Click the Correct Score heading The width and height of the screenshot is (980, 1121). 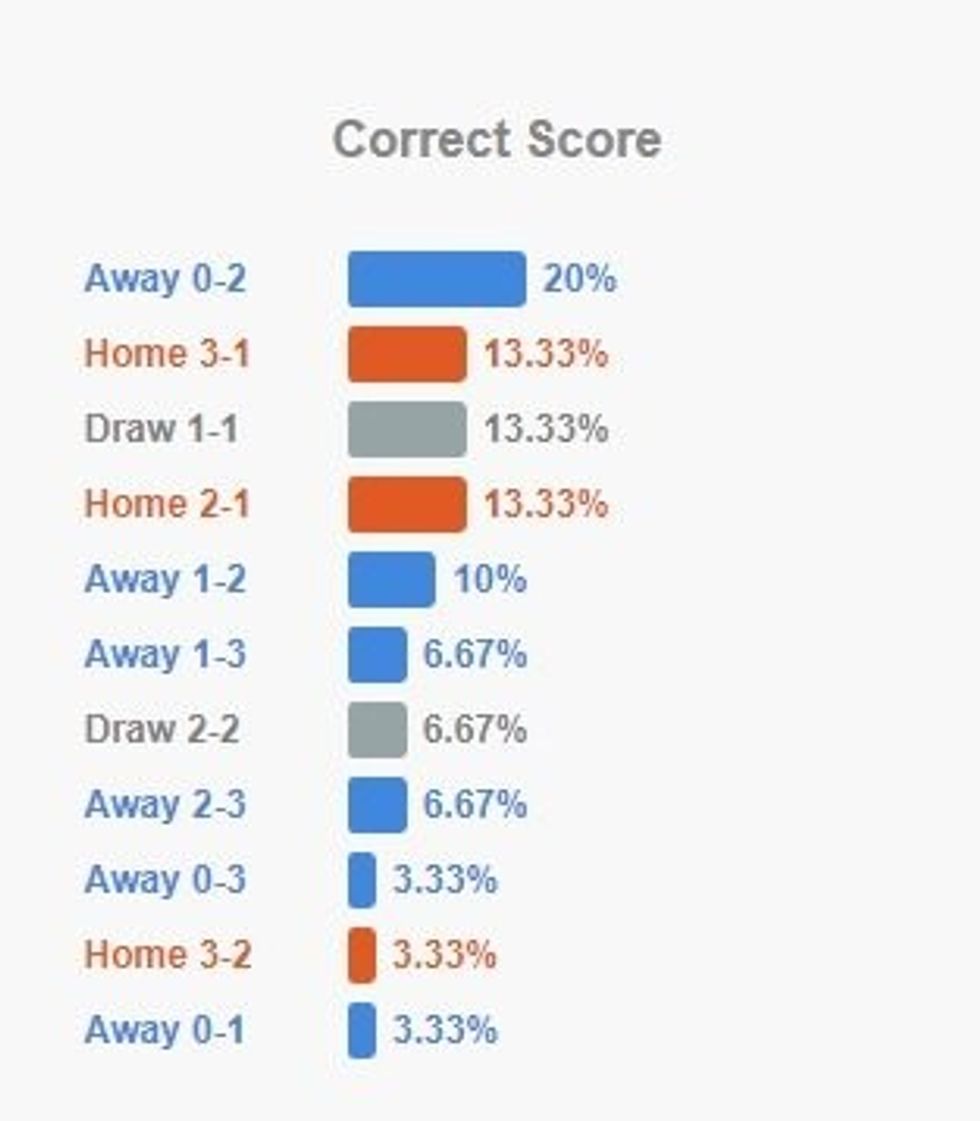click(496, 139)
